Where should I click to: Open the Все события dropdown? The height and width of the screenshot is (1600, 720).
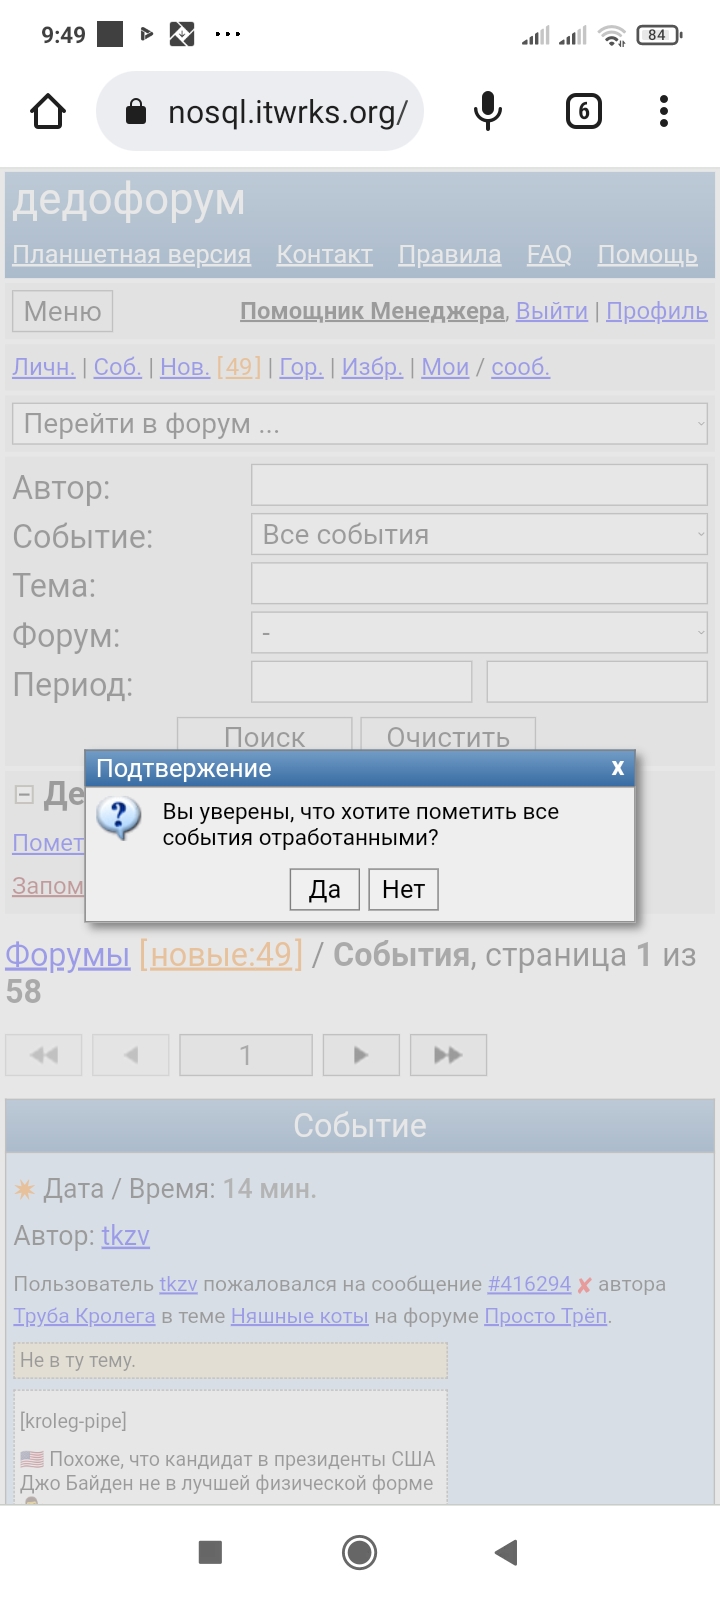(479, 535)
